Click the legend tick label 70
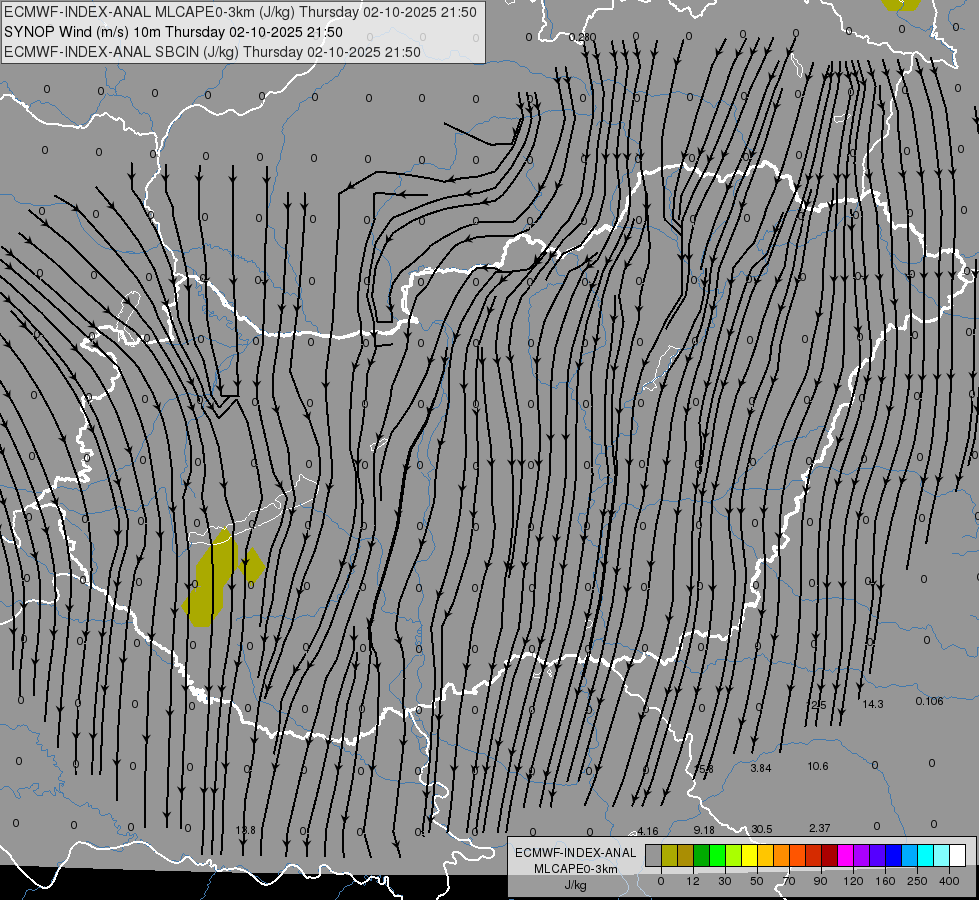979x900 pixels. tap(789, 881)
